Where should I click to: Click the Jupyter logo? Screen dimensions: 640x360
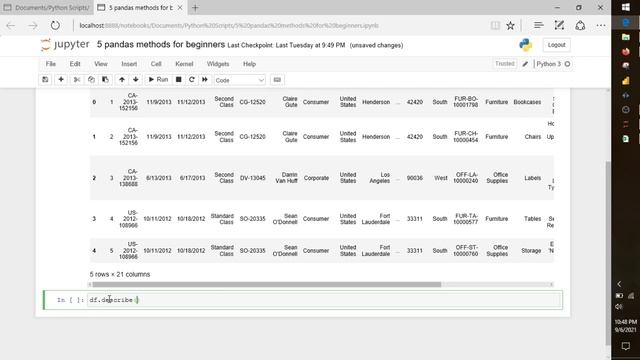click(x=65, y=44)
